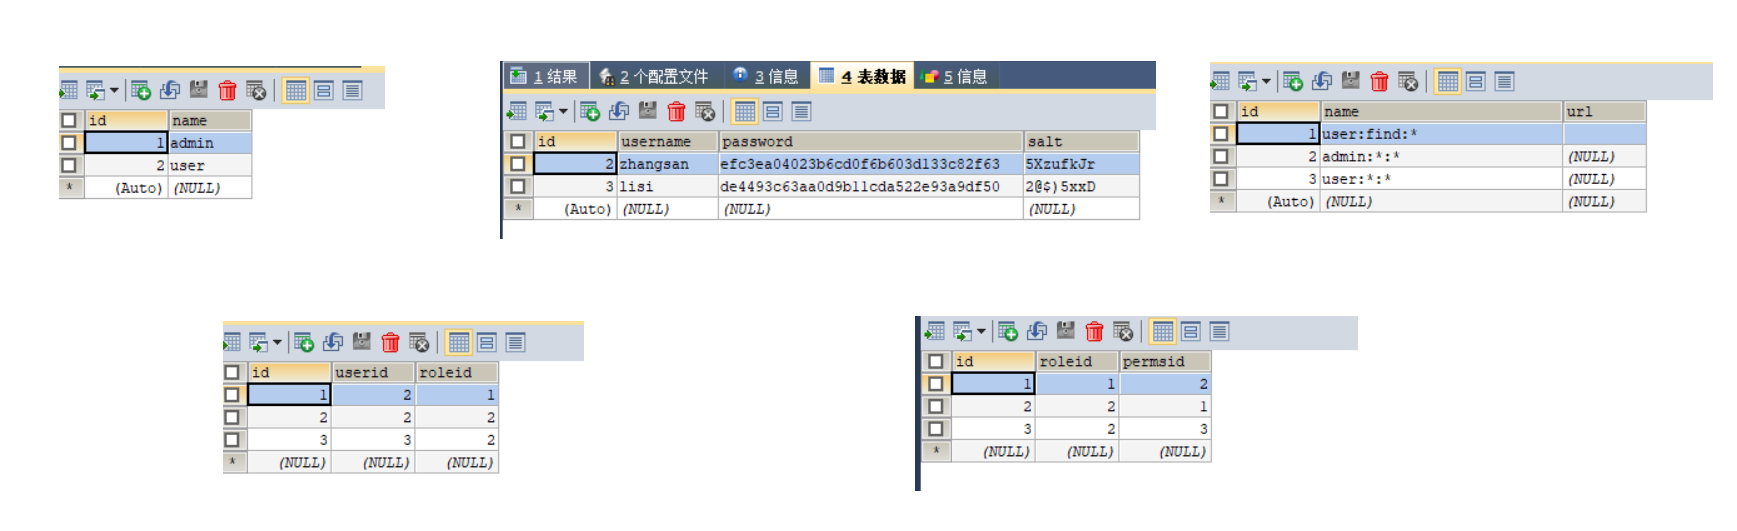Check the checkbox for the admin role row

pos(69,142)
